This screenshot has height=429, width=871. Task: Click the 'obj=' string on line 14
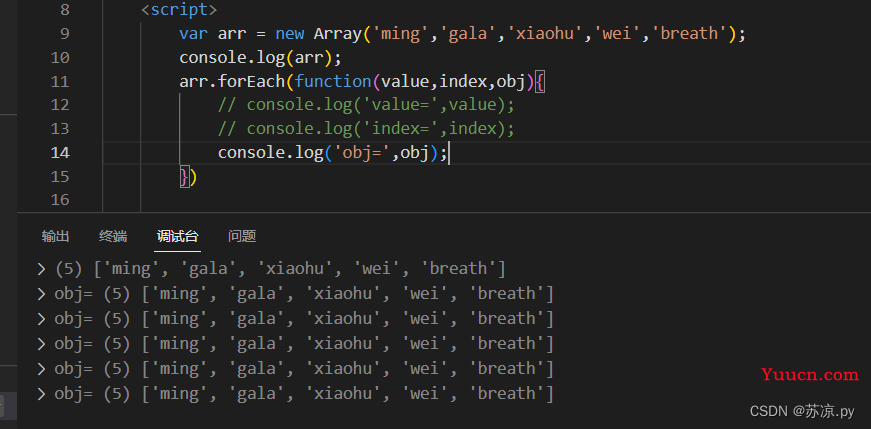click(362, 153)
